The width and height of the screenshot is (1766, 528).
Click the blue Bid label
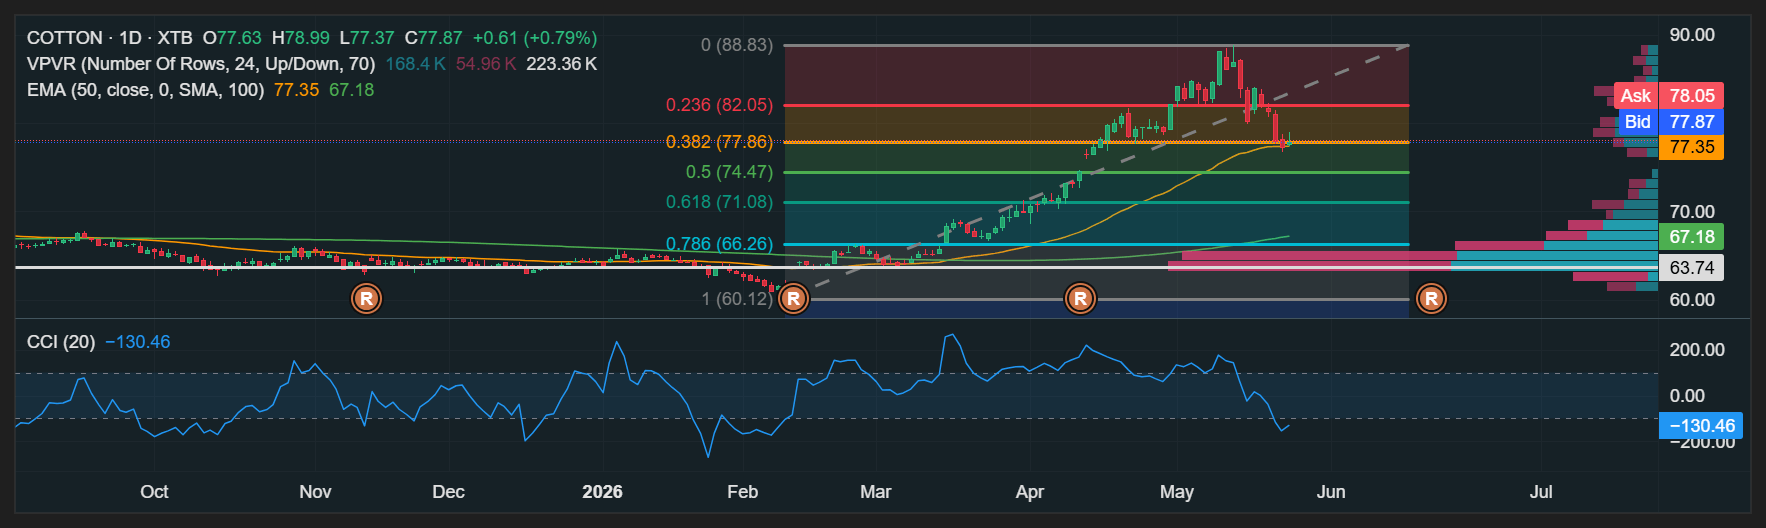coord(1638,122)
